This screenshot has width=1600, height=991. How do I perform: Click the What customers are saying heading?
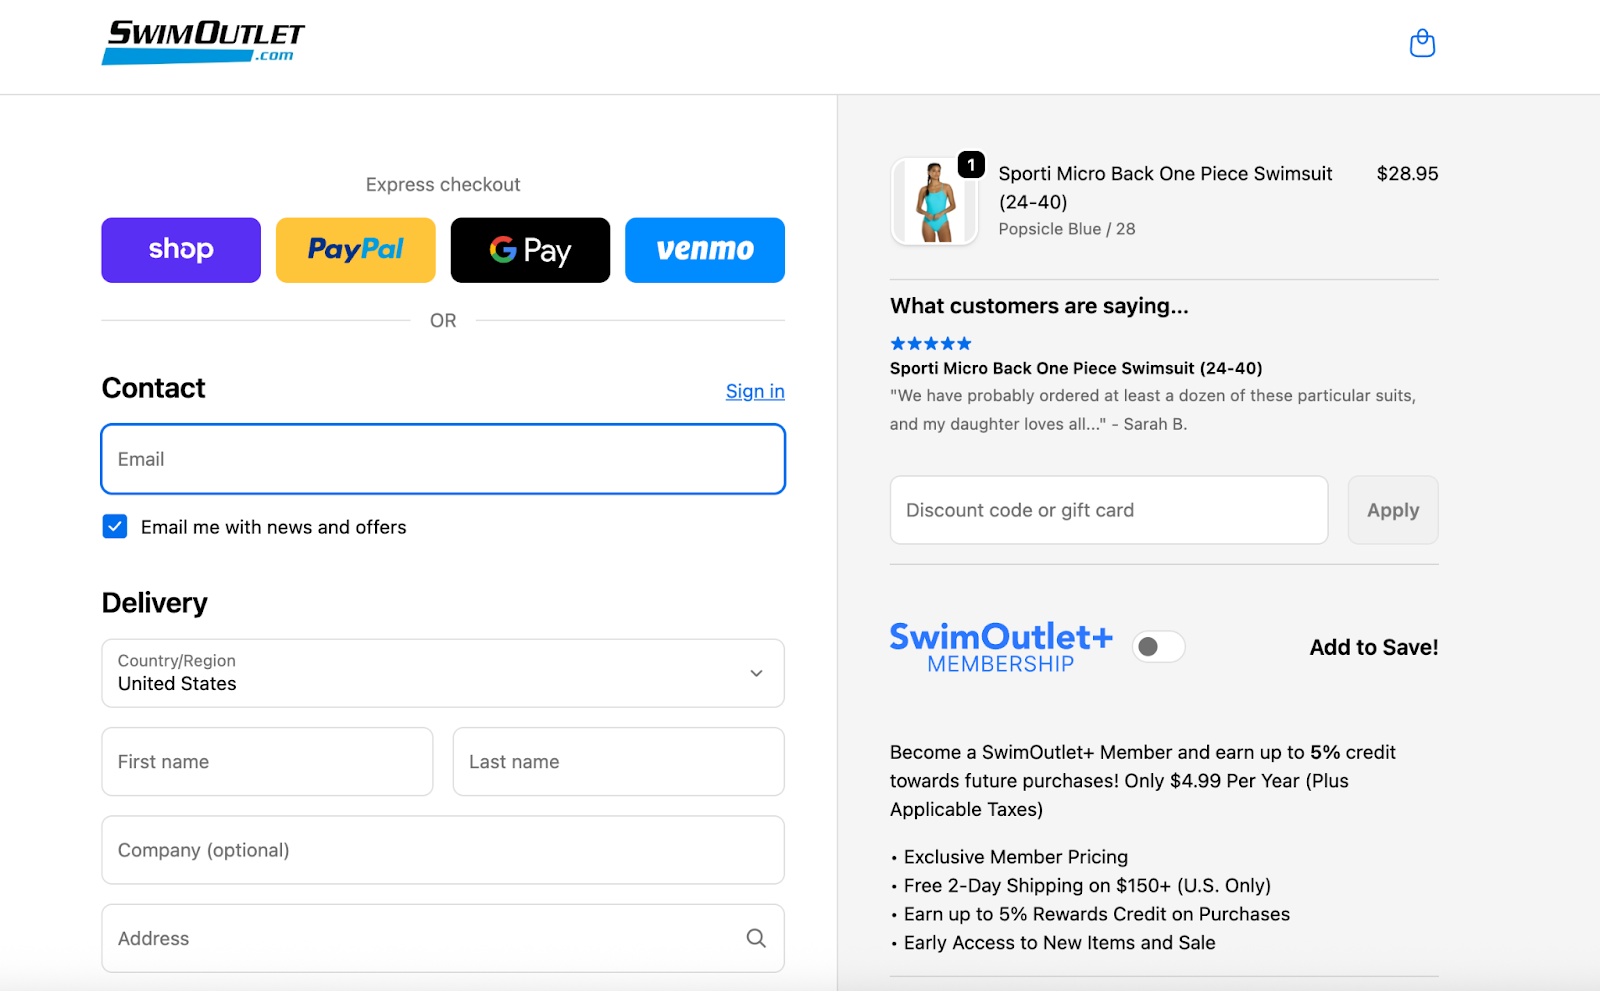point(1039,306)
